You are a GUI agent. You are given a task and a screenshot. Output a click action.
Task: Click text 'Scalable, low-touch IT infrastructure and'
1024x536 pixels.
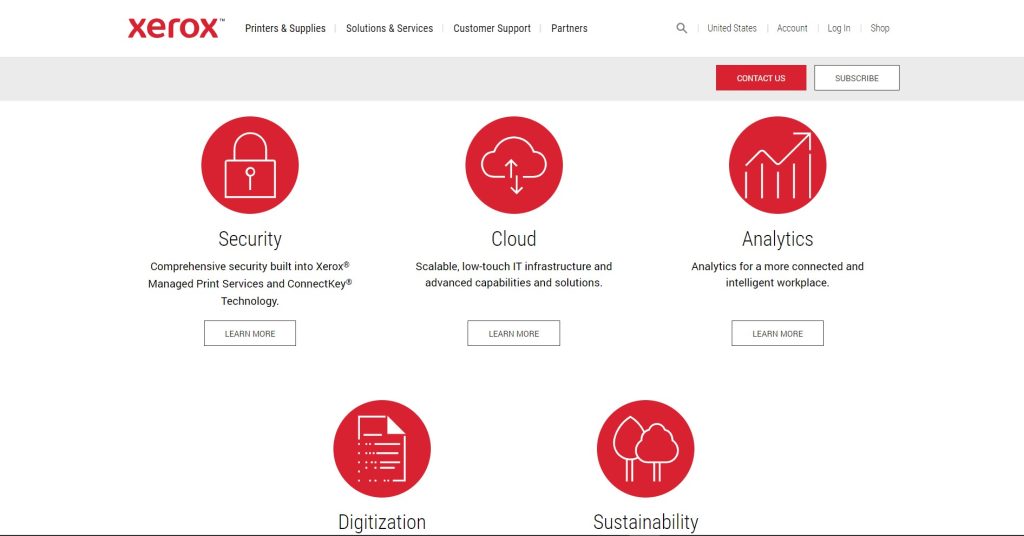tap(514, 266)
